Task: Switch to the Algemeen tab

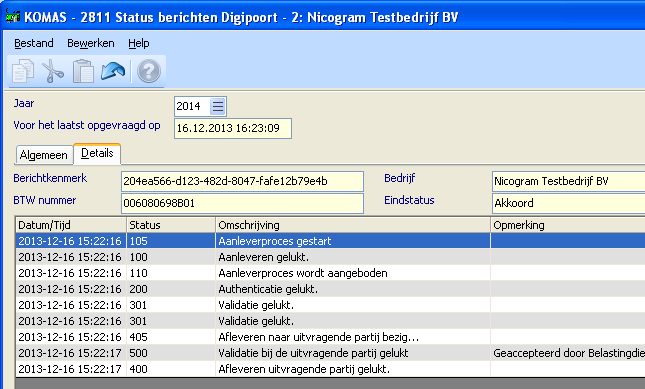Action: click(x=44, y=155)
